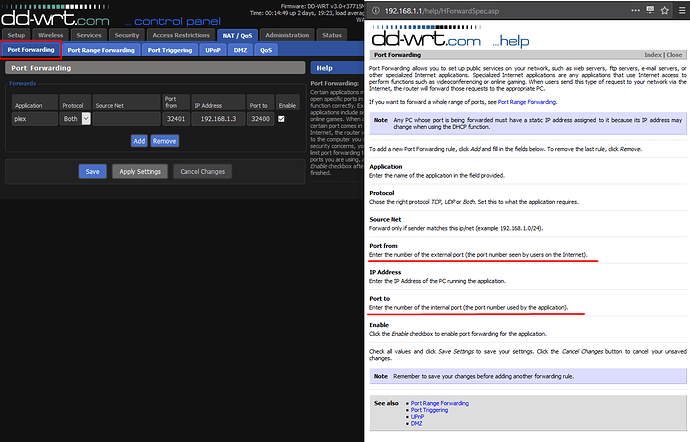Click the Pocket save icon
Viewport: 690px width, 442px height.
click(650, 11)
